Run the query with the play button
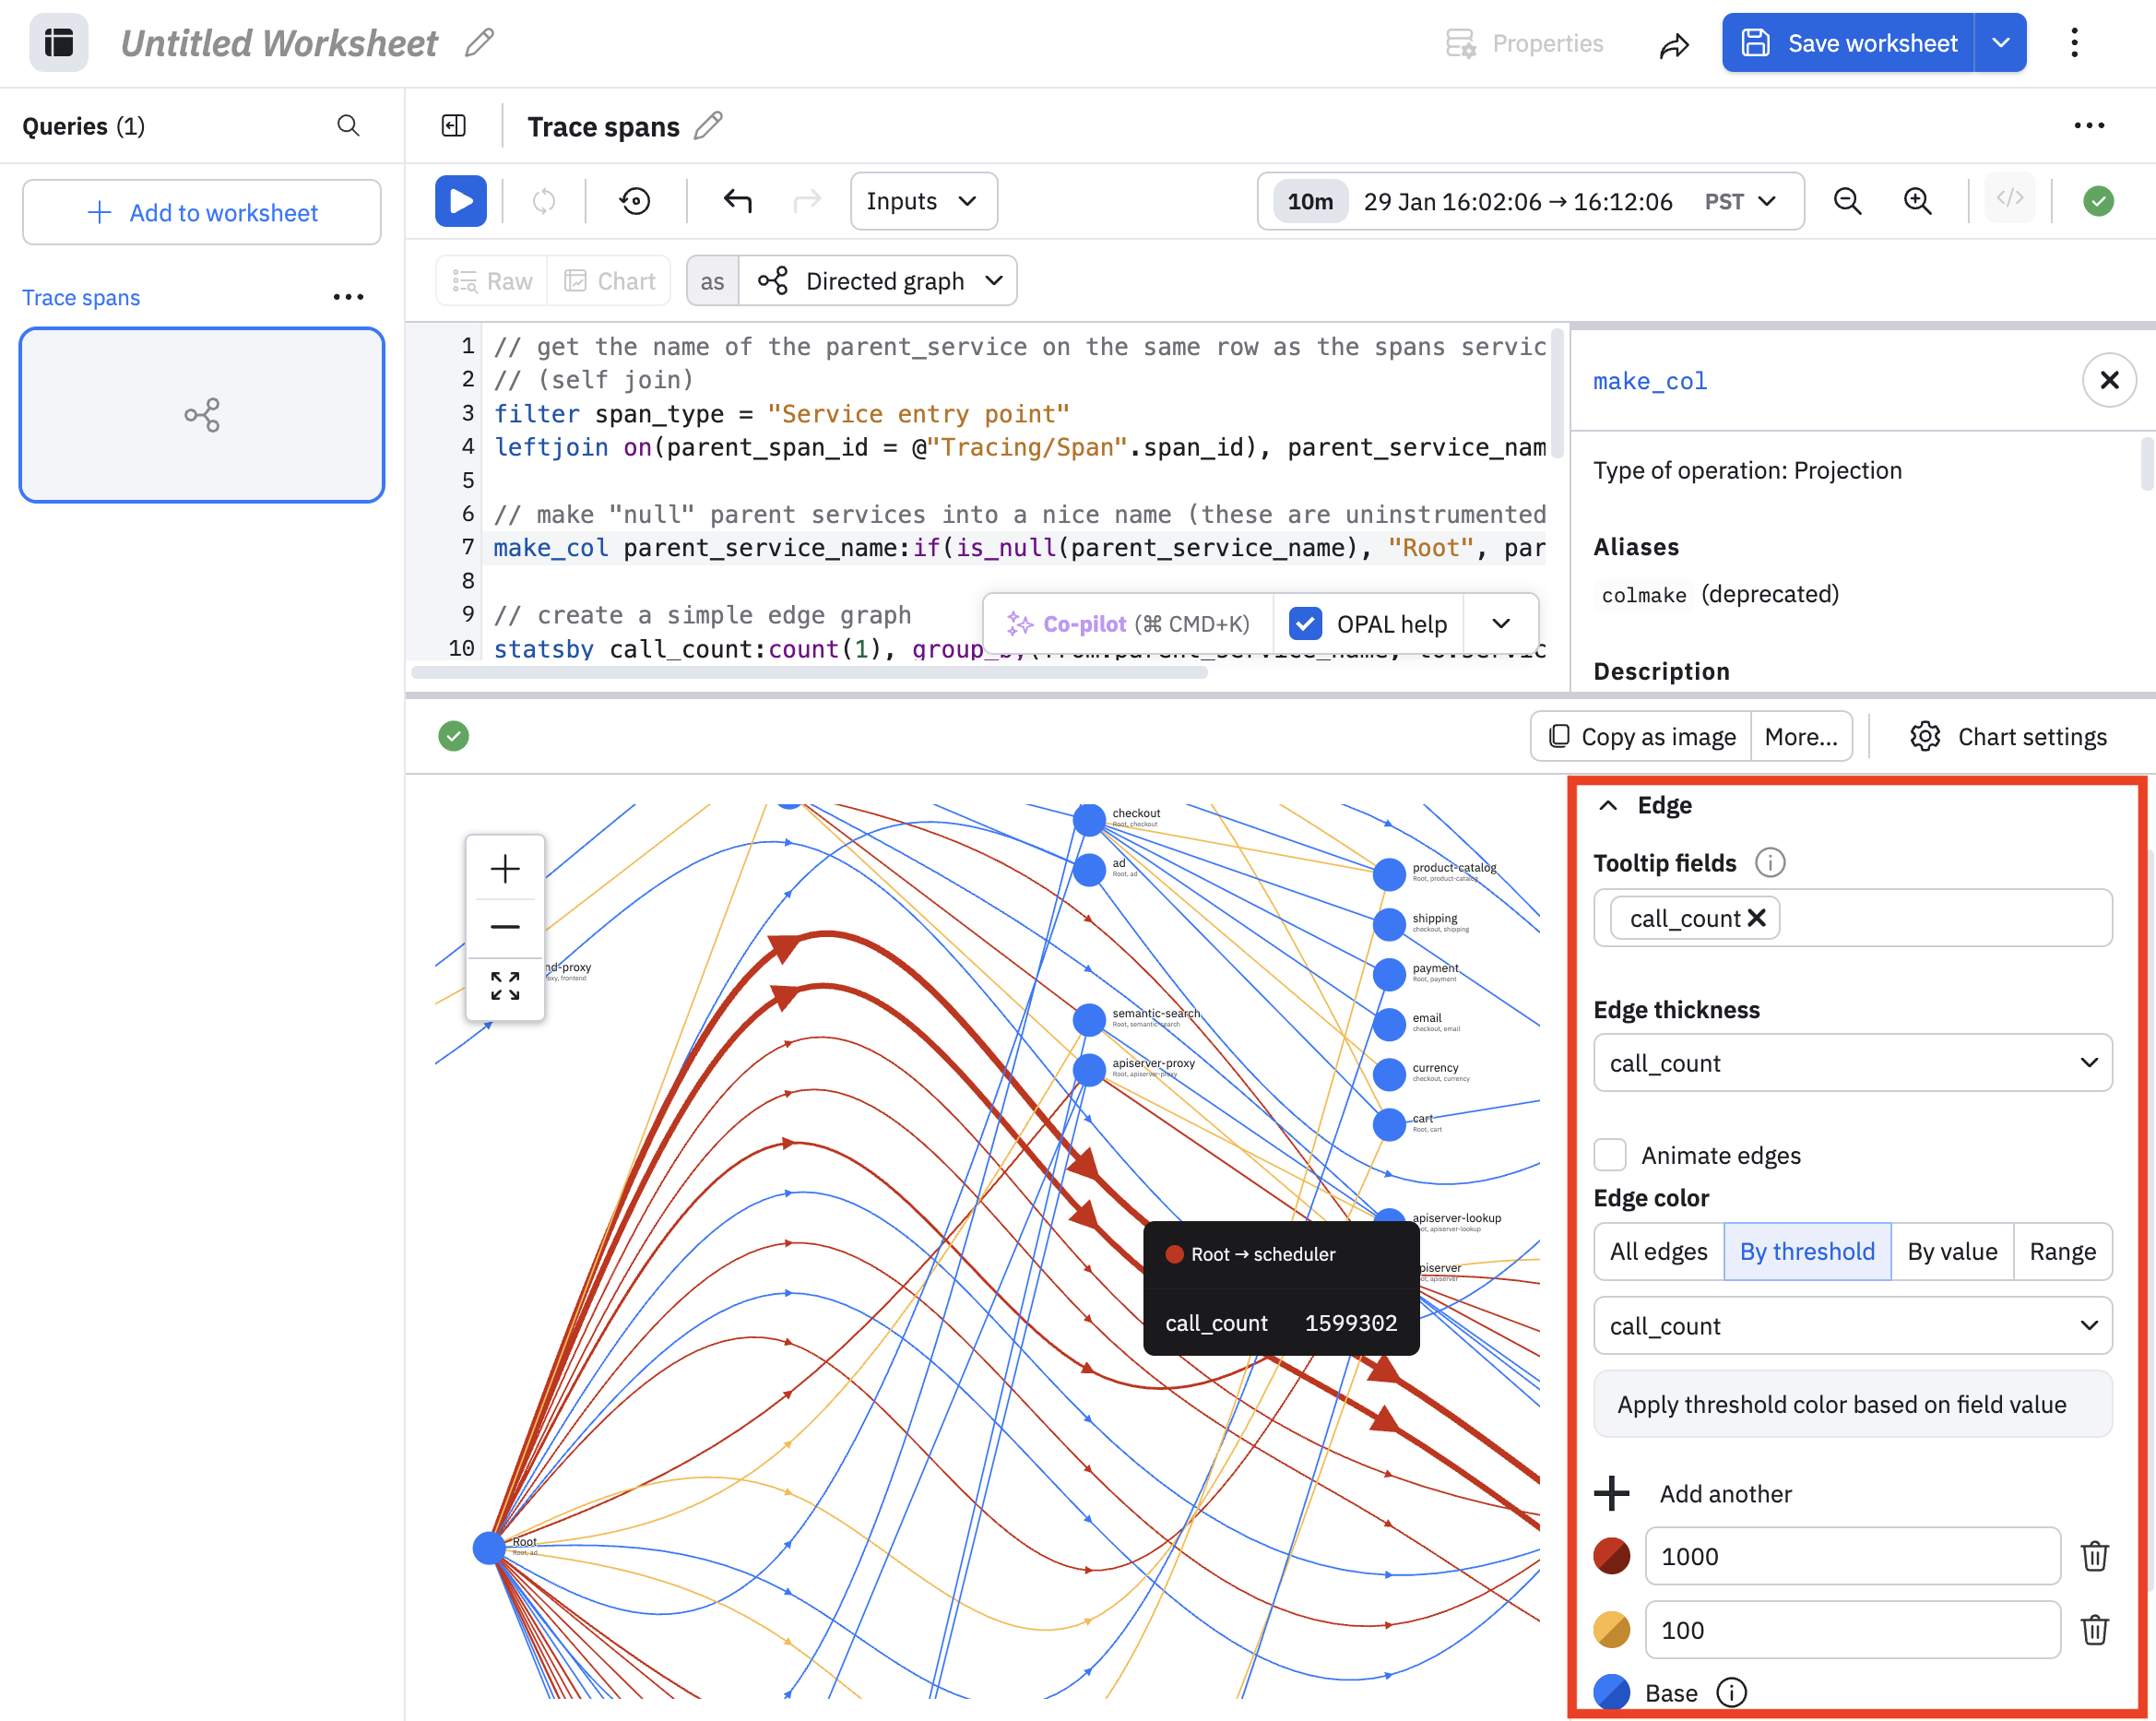 click(460, 201)
